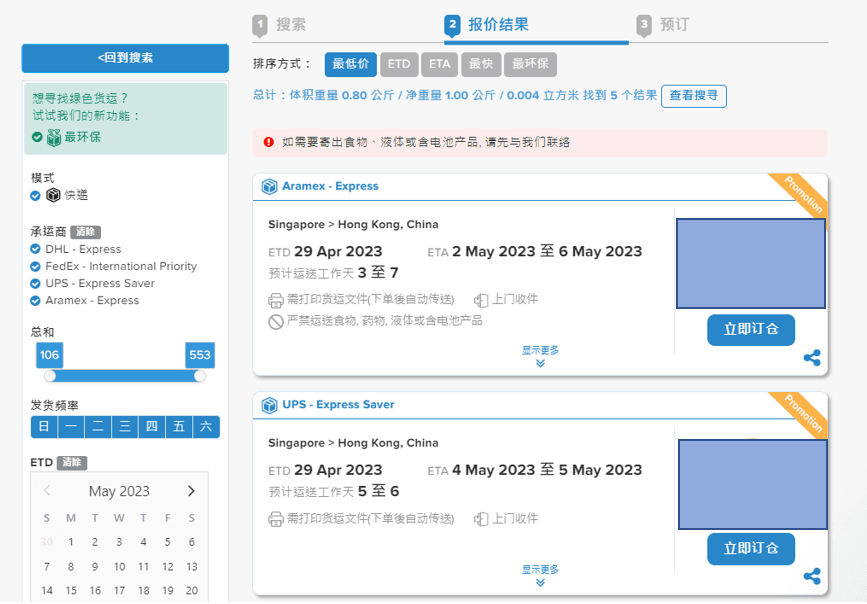Image resolution: width=867 pixels, height=604 pixels.
Task: Click the 查看搜寻 button
Action: tap(694, 96)
